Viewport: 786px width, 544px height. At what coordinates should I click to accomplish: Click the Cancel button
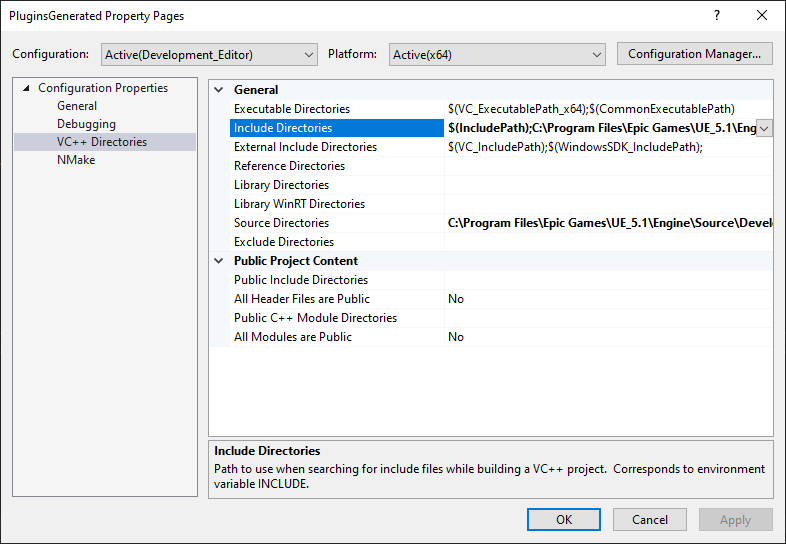[650, 519]
